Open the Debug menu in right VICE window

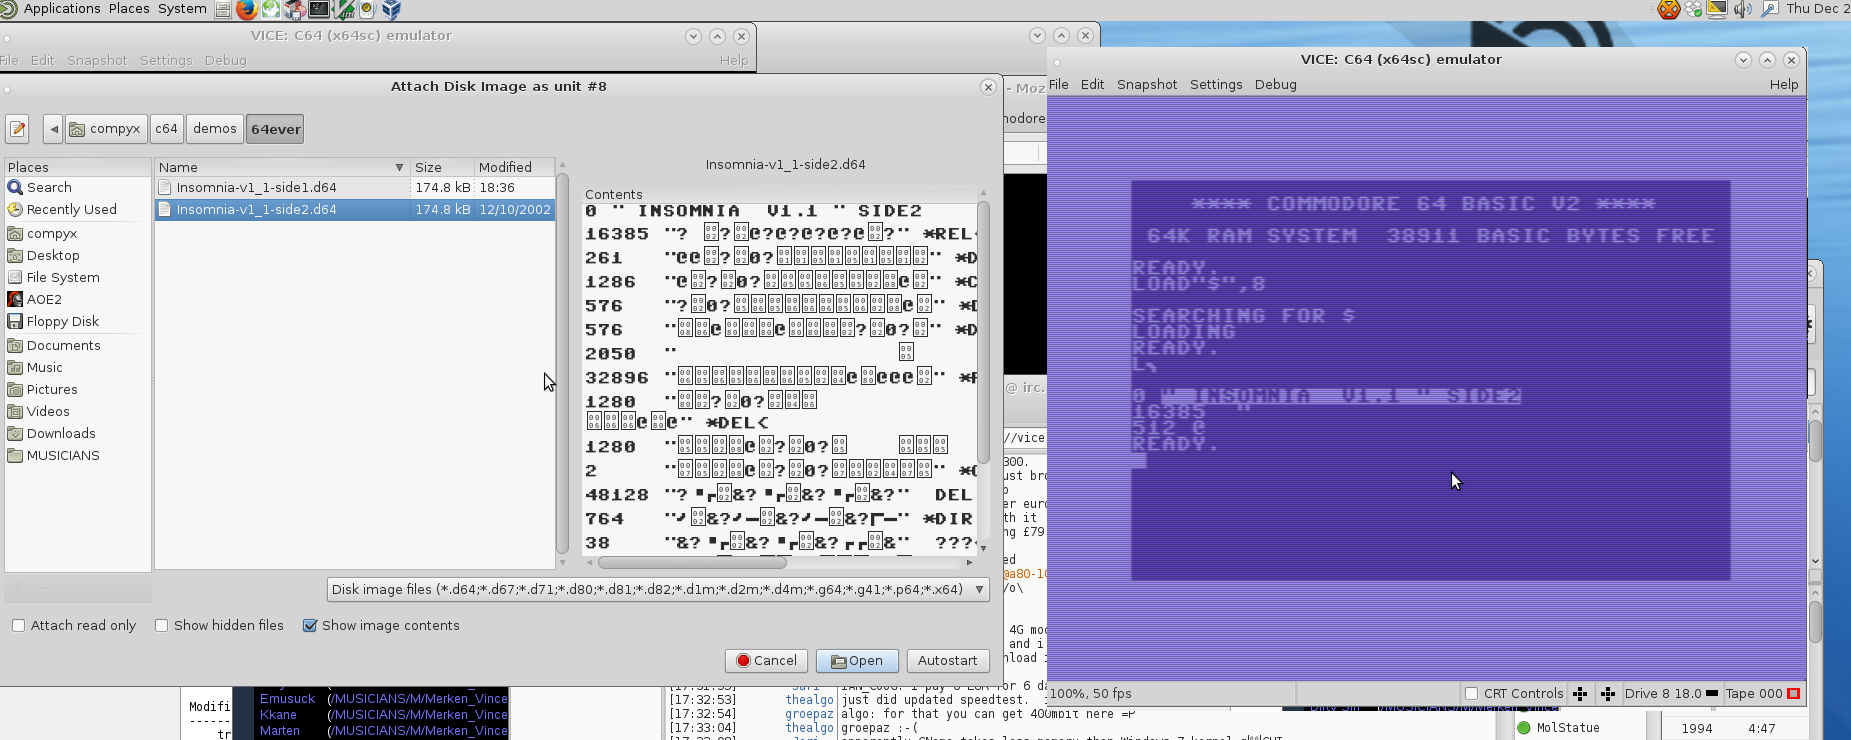click(x=1276, y=85)
